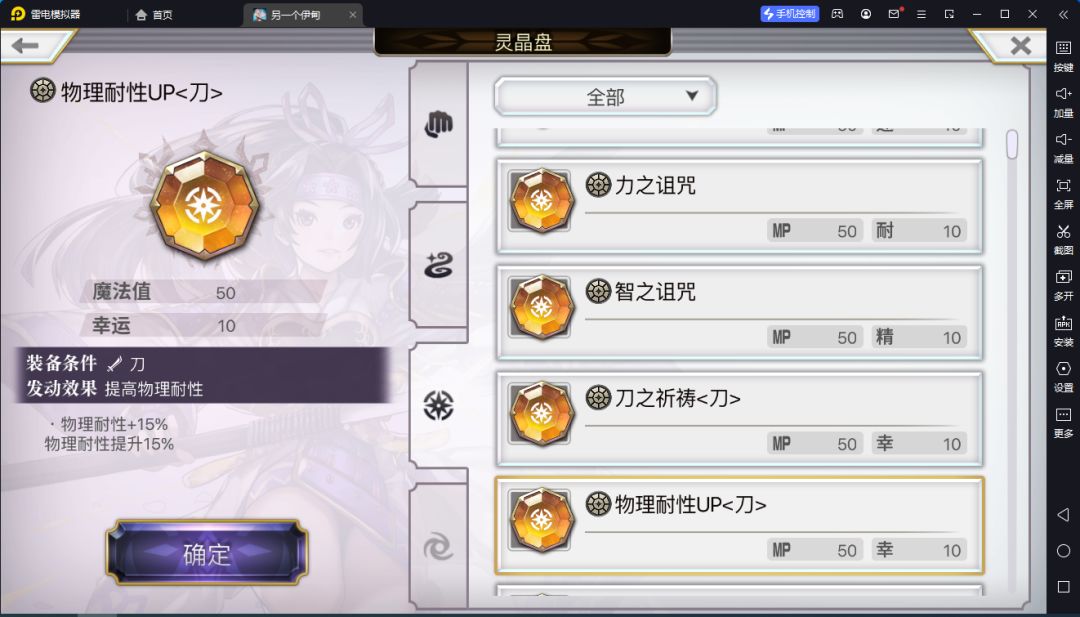Click the dropdown arrow beside 全部

(x=692, y=96)
